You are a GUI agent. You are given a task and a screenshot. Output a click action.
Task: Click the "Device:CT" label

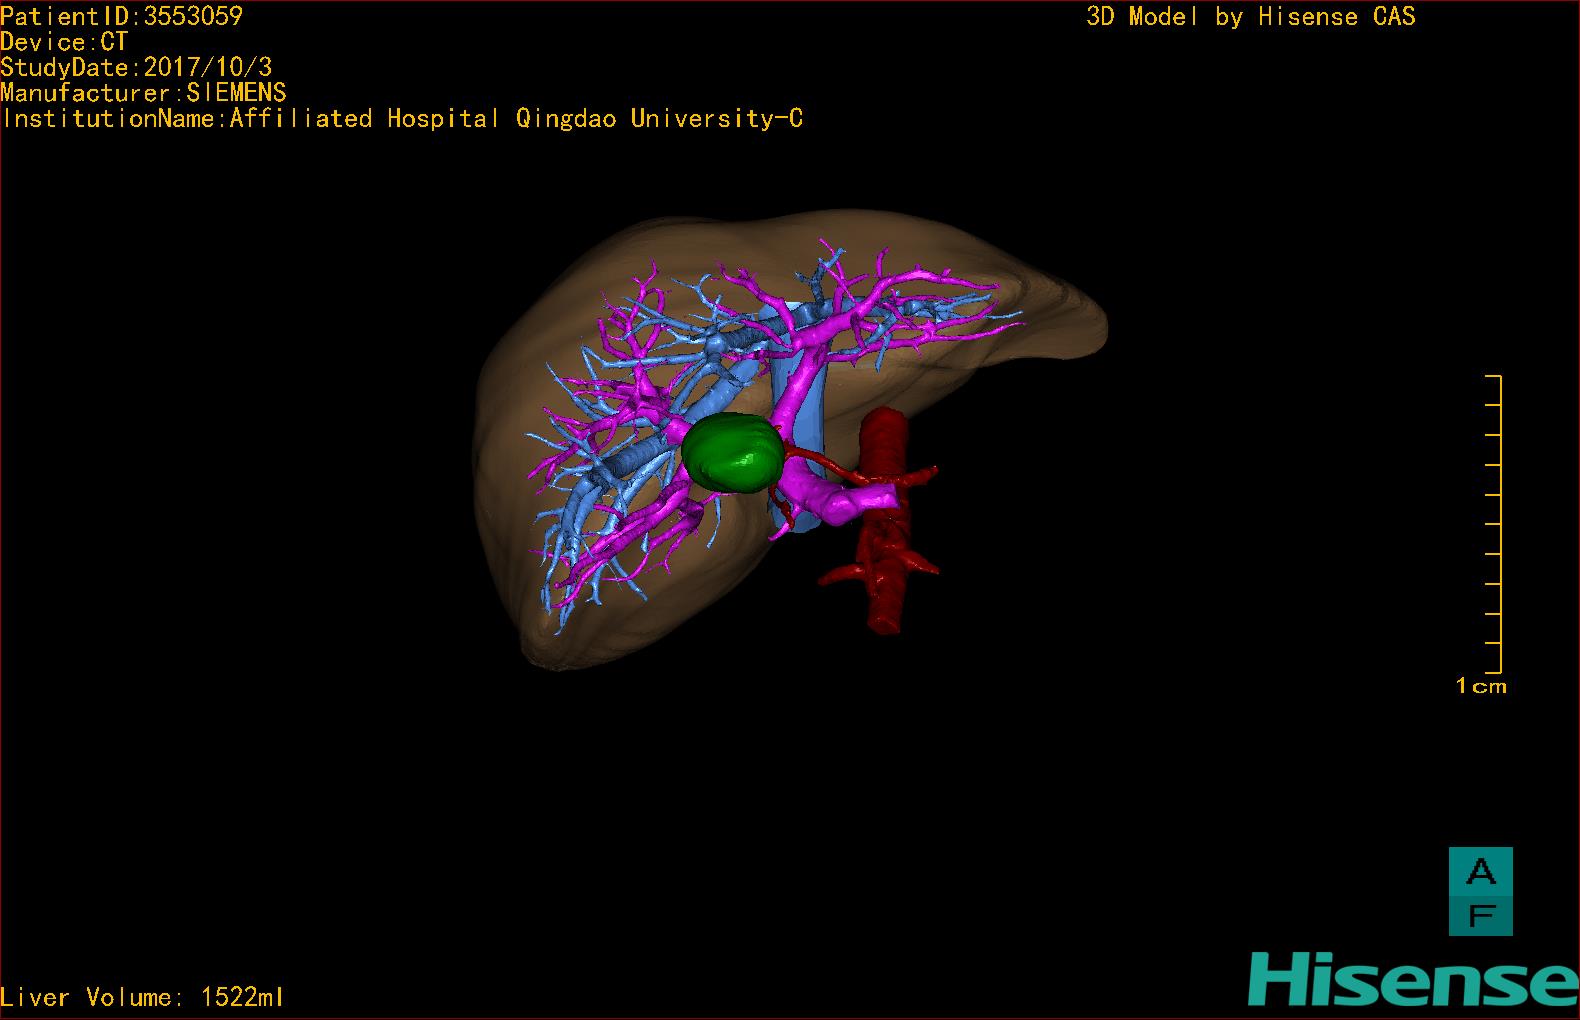64,42
